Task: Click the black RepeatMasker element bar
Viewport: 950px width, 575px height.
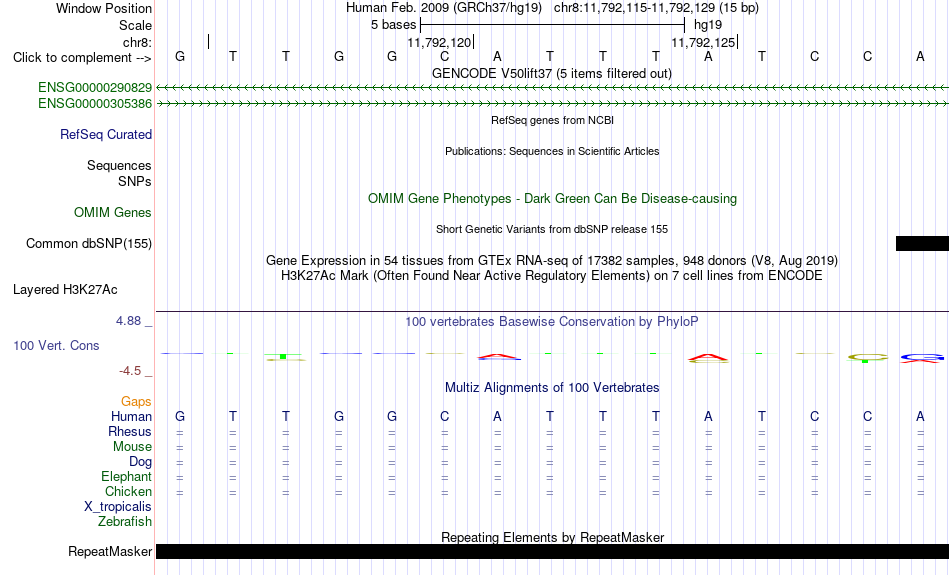Action: click(553, 551)
